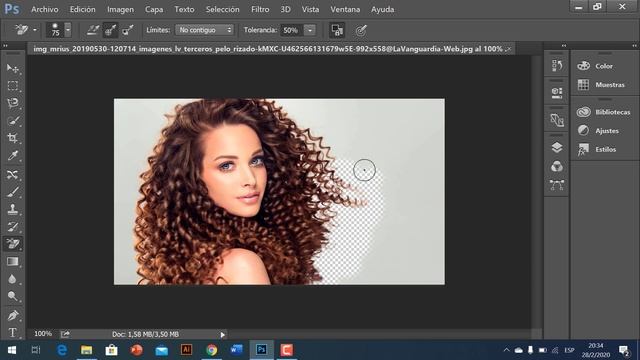Screen dimensions: 640x360
Task: Click the share icon in status bar
Action: 65,334
